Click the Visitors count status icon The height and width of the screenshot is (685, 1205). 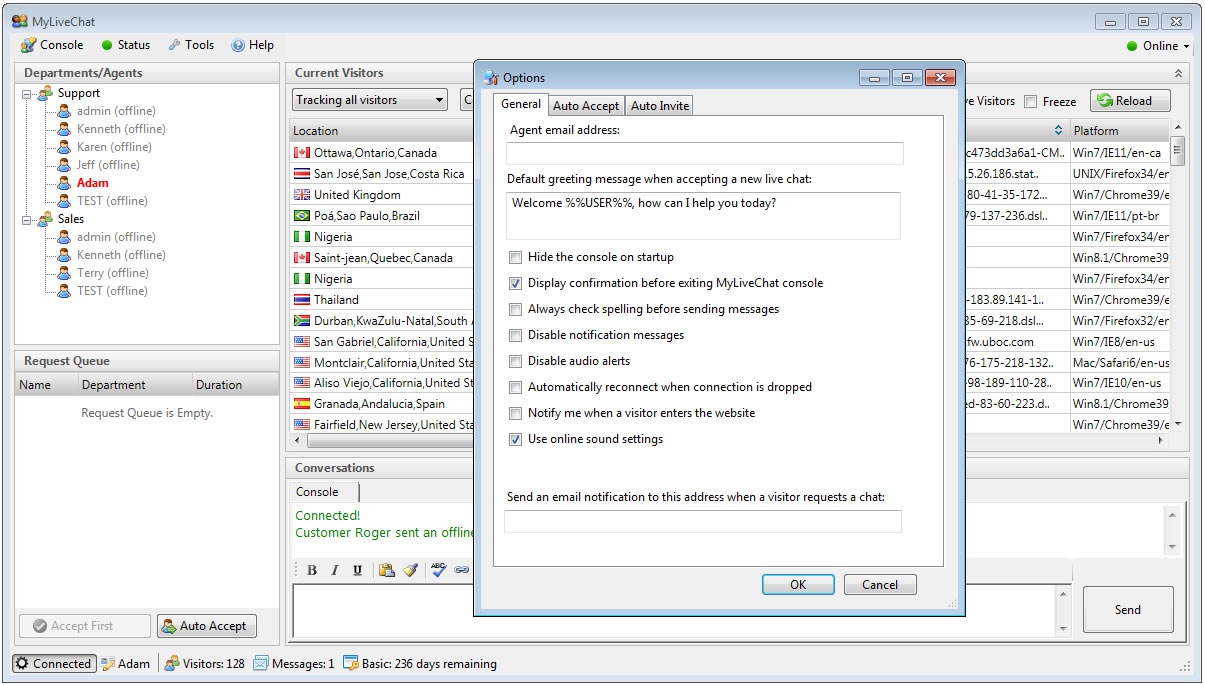[172, 663]
